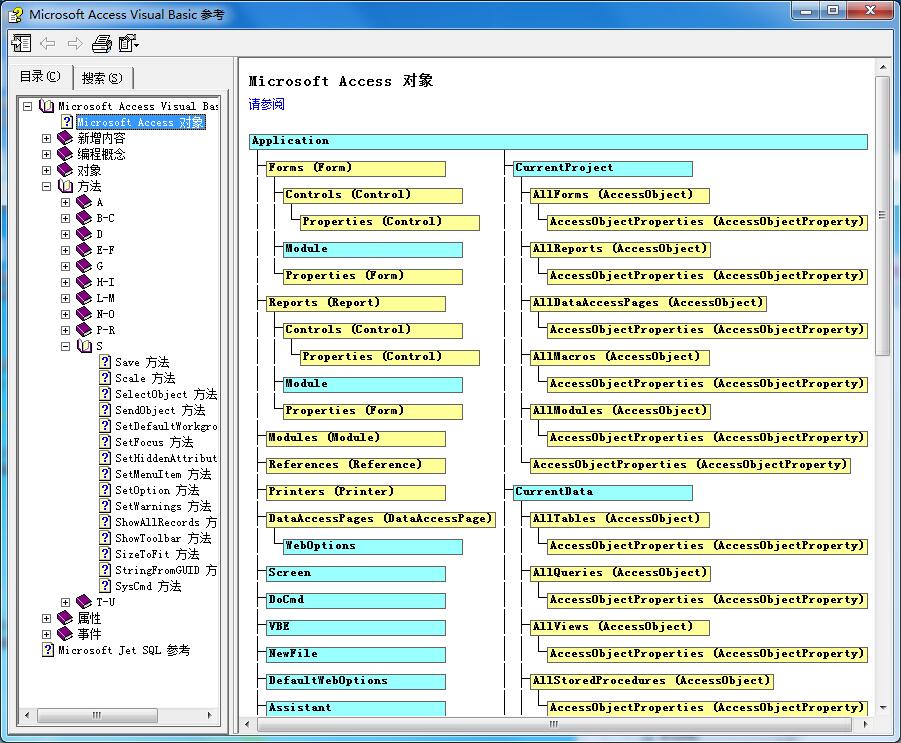Open the CurrentData object box
This screenshot has width=901, height=743.
click(603, 492)
